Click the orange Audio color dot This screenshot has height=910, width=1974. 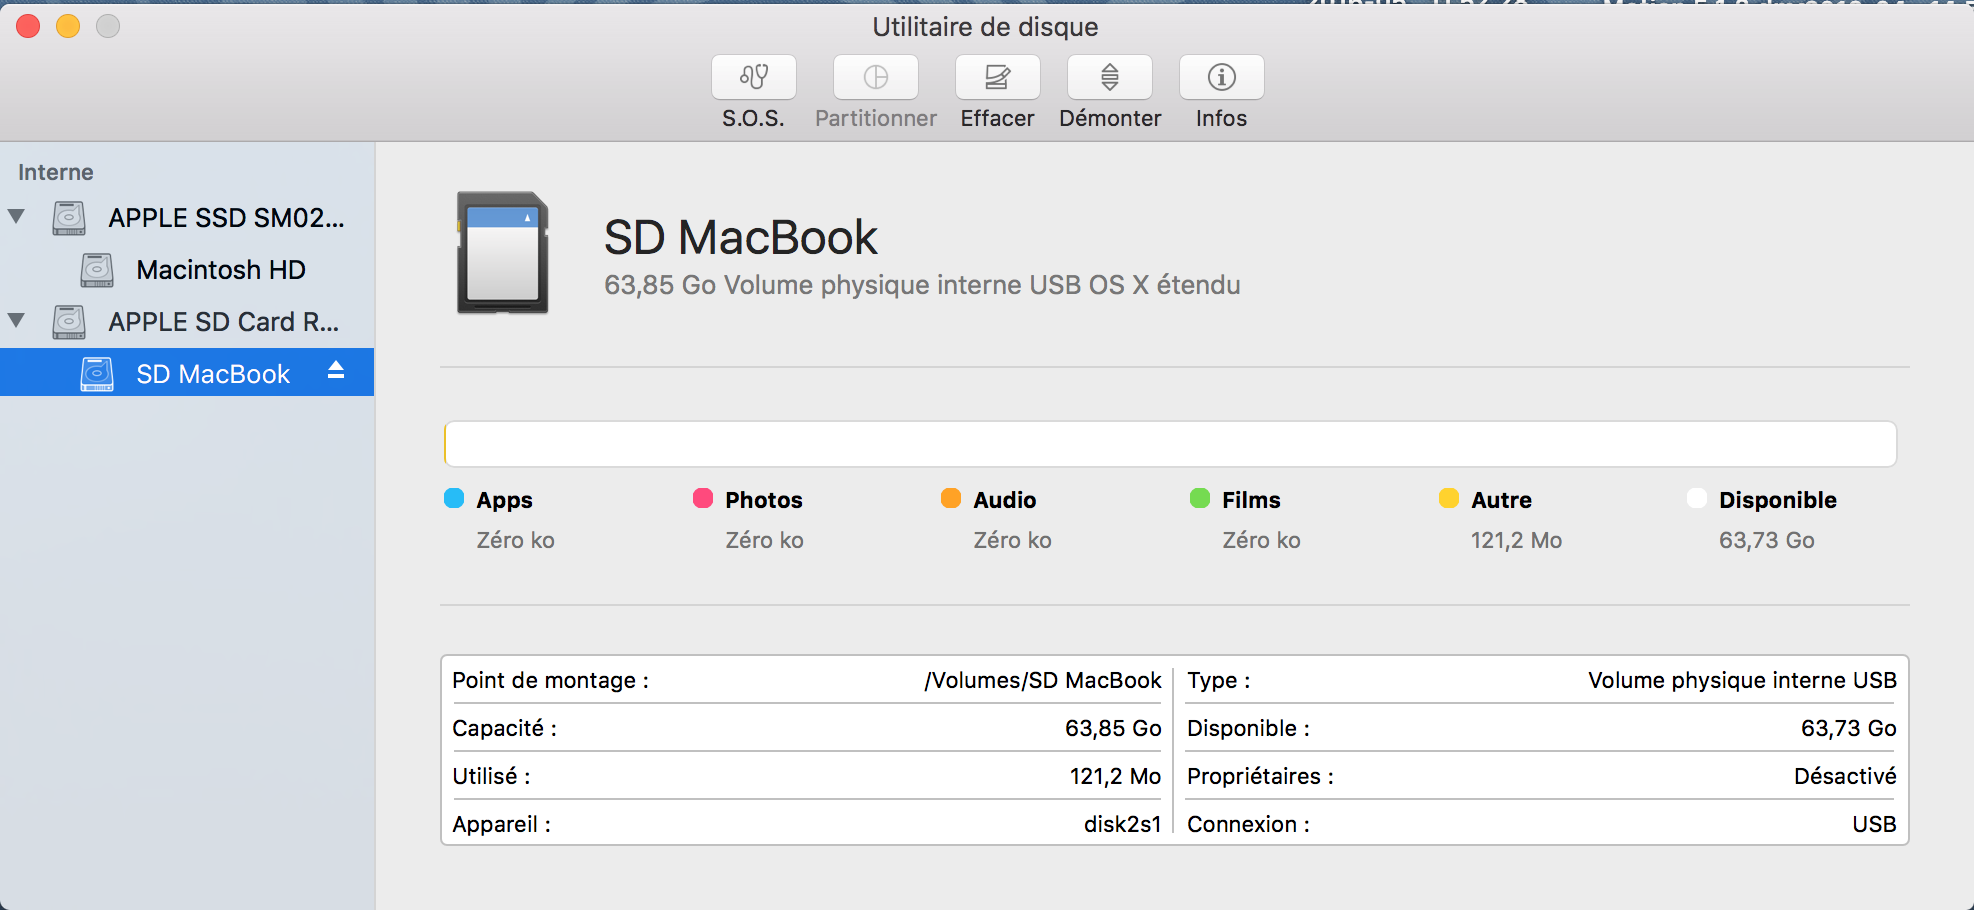tap(951, 498)
